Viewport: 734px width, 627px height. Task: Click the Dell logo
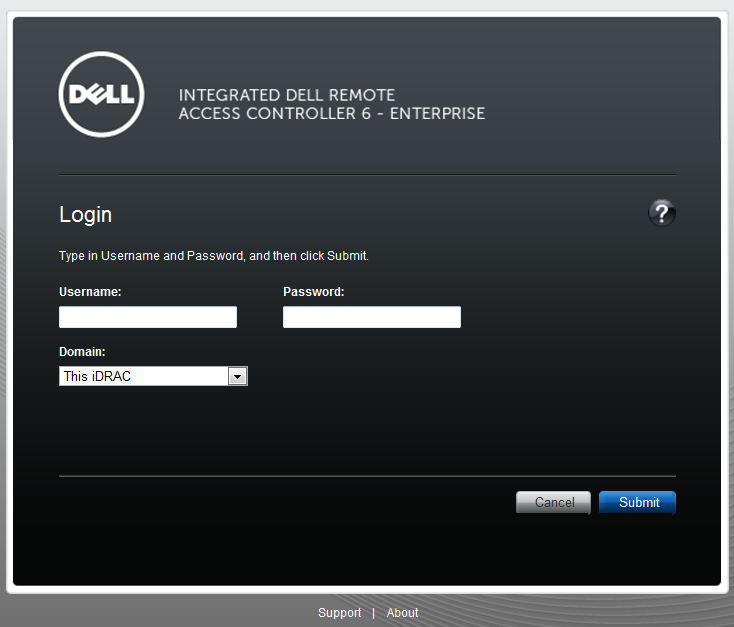102,95
